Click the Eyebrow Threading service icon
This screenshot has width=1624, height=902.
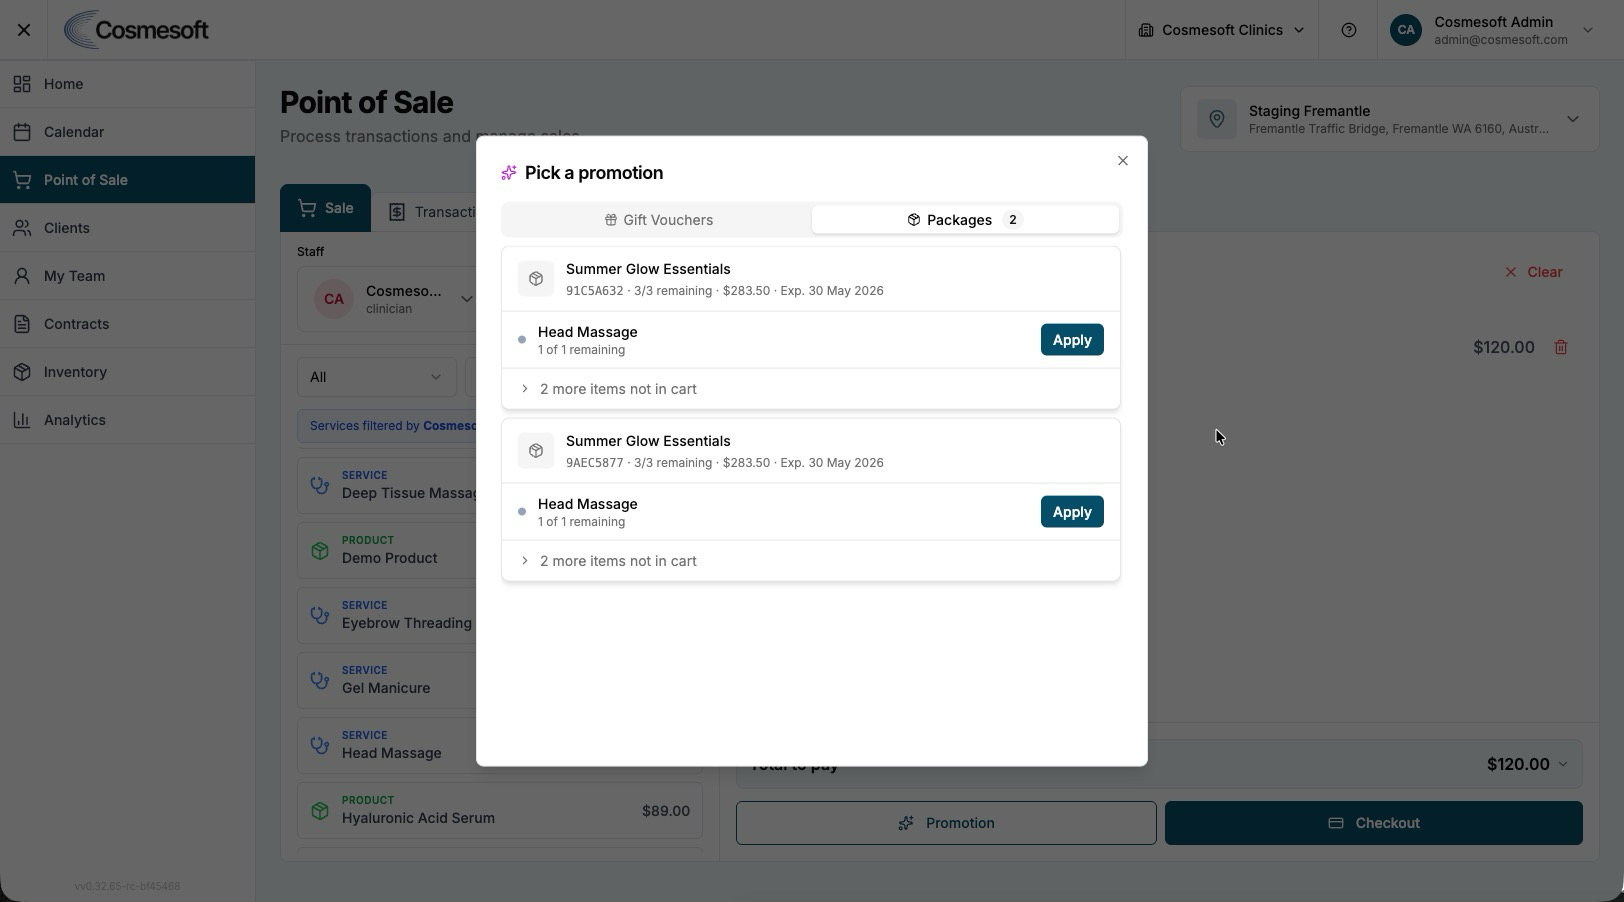point(320,615)
